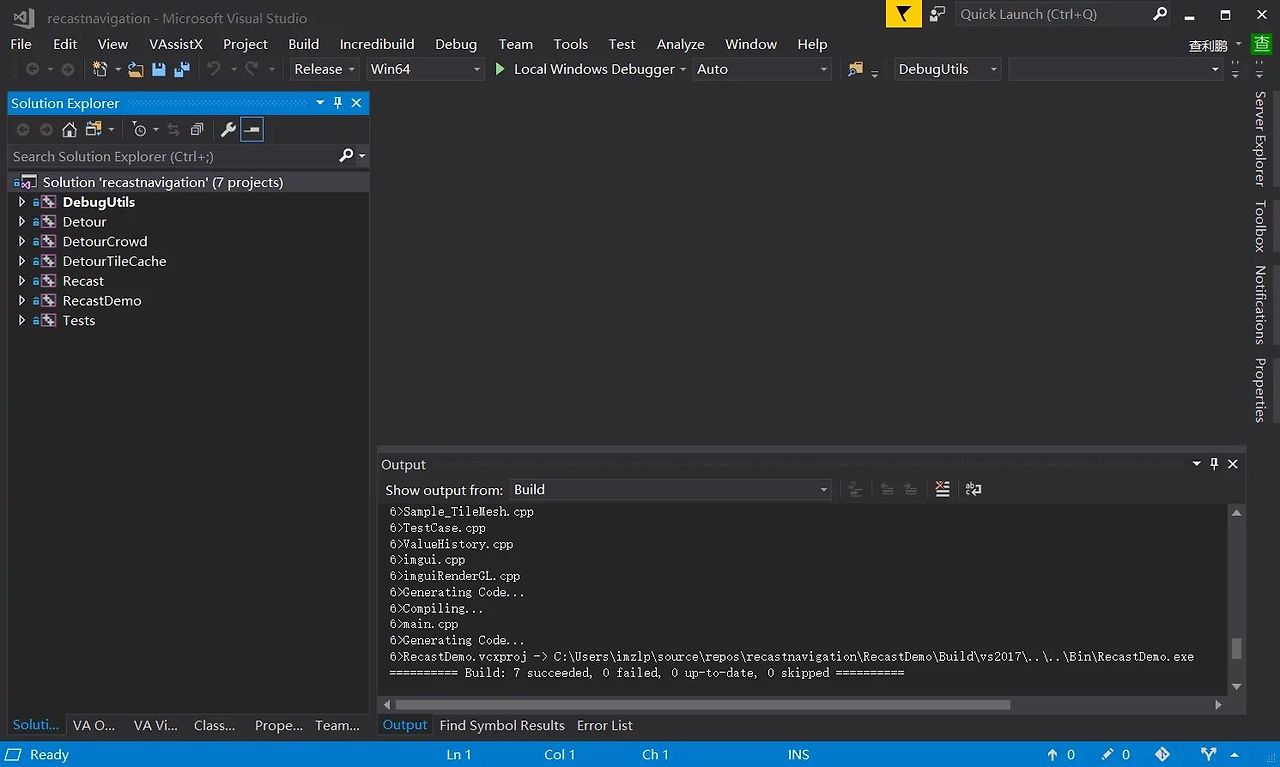Click Sync with Active Document icon

click(x=173, y=129)
